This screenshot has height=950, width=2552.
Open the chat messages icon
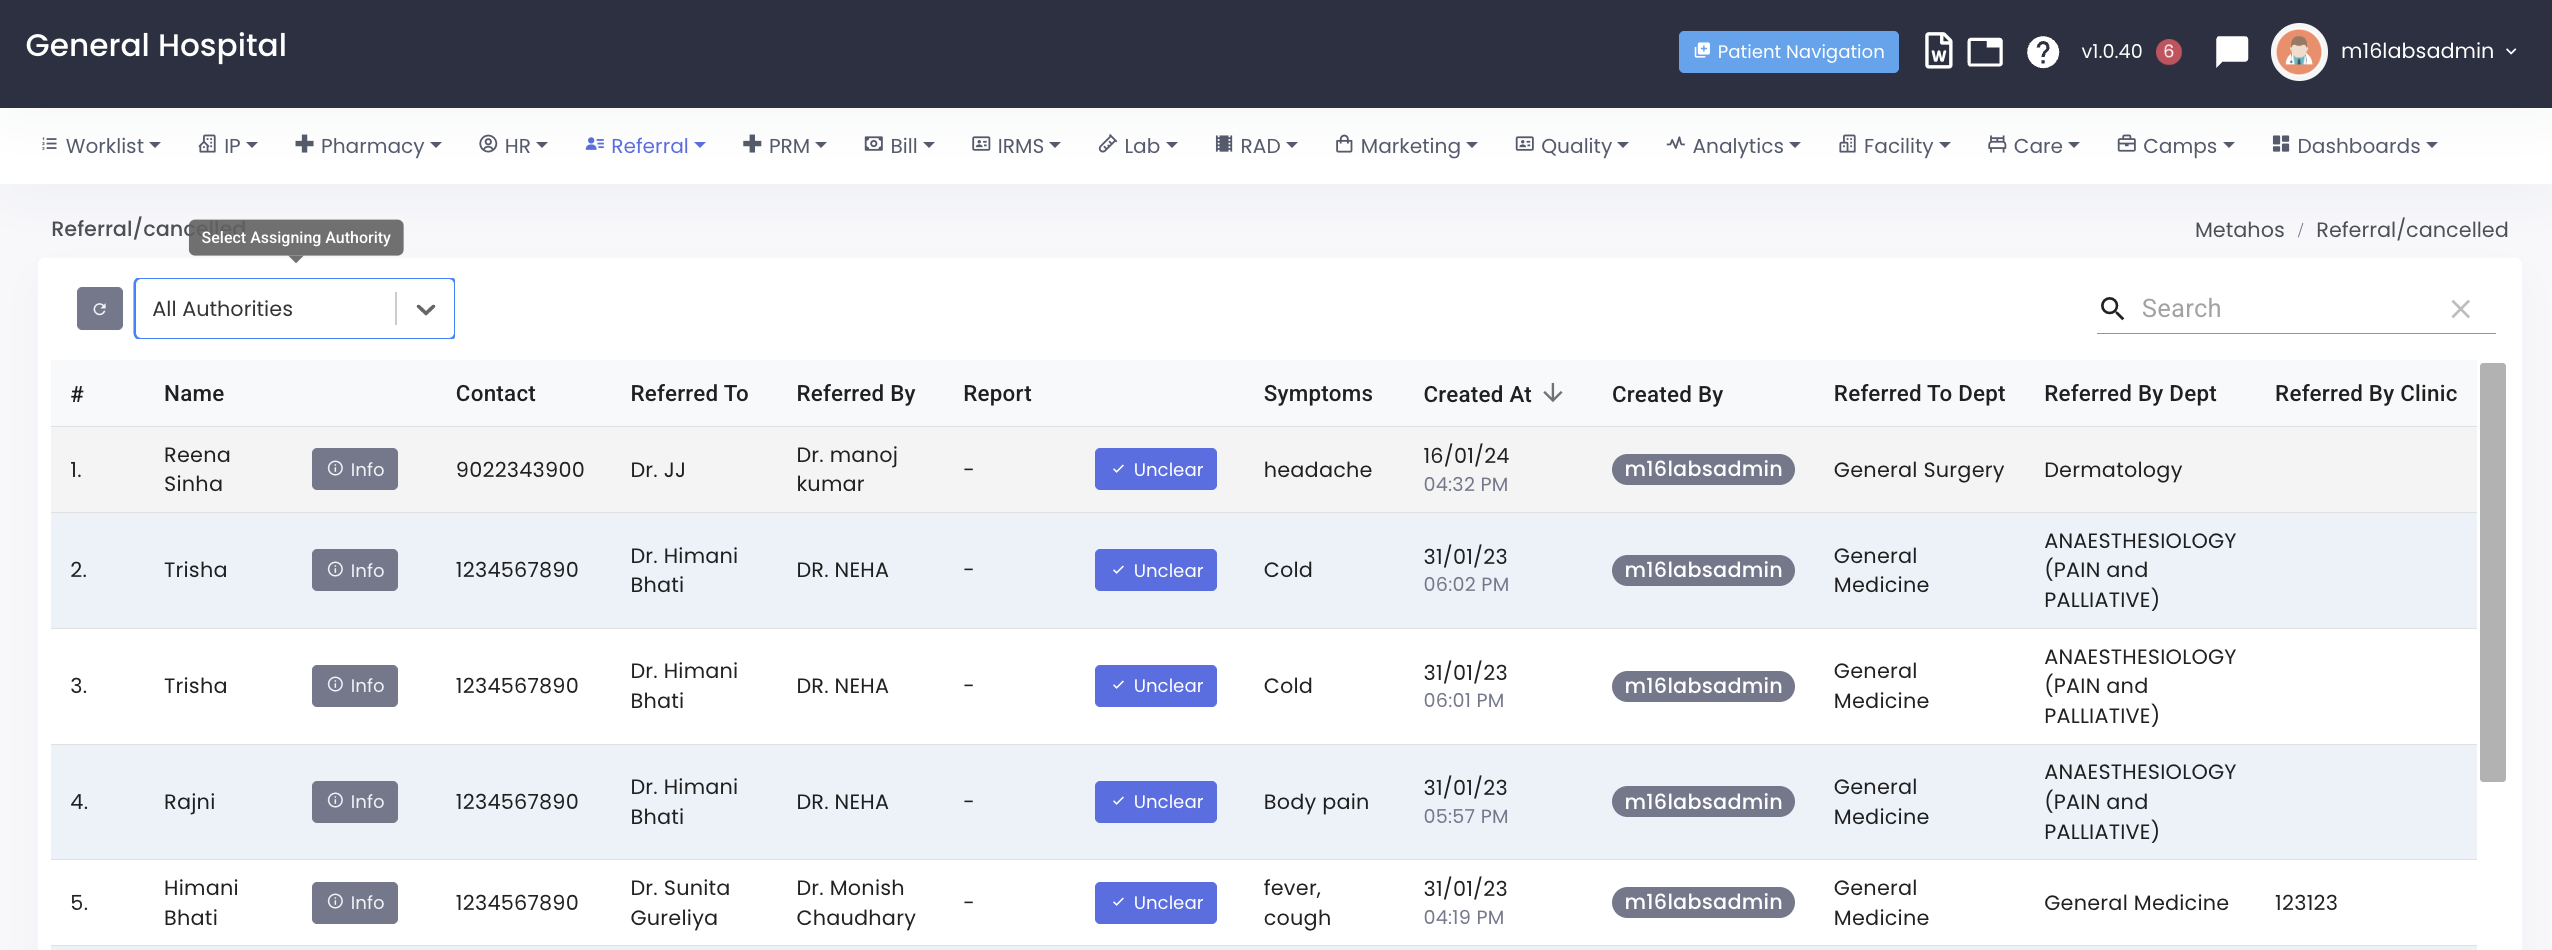tap(2231, 51)
